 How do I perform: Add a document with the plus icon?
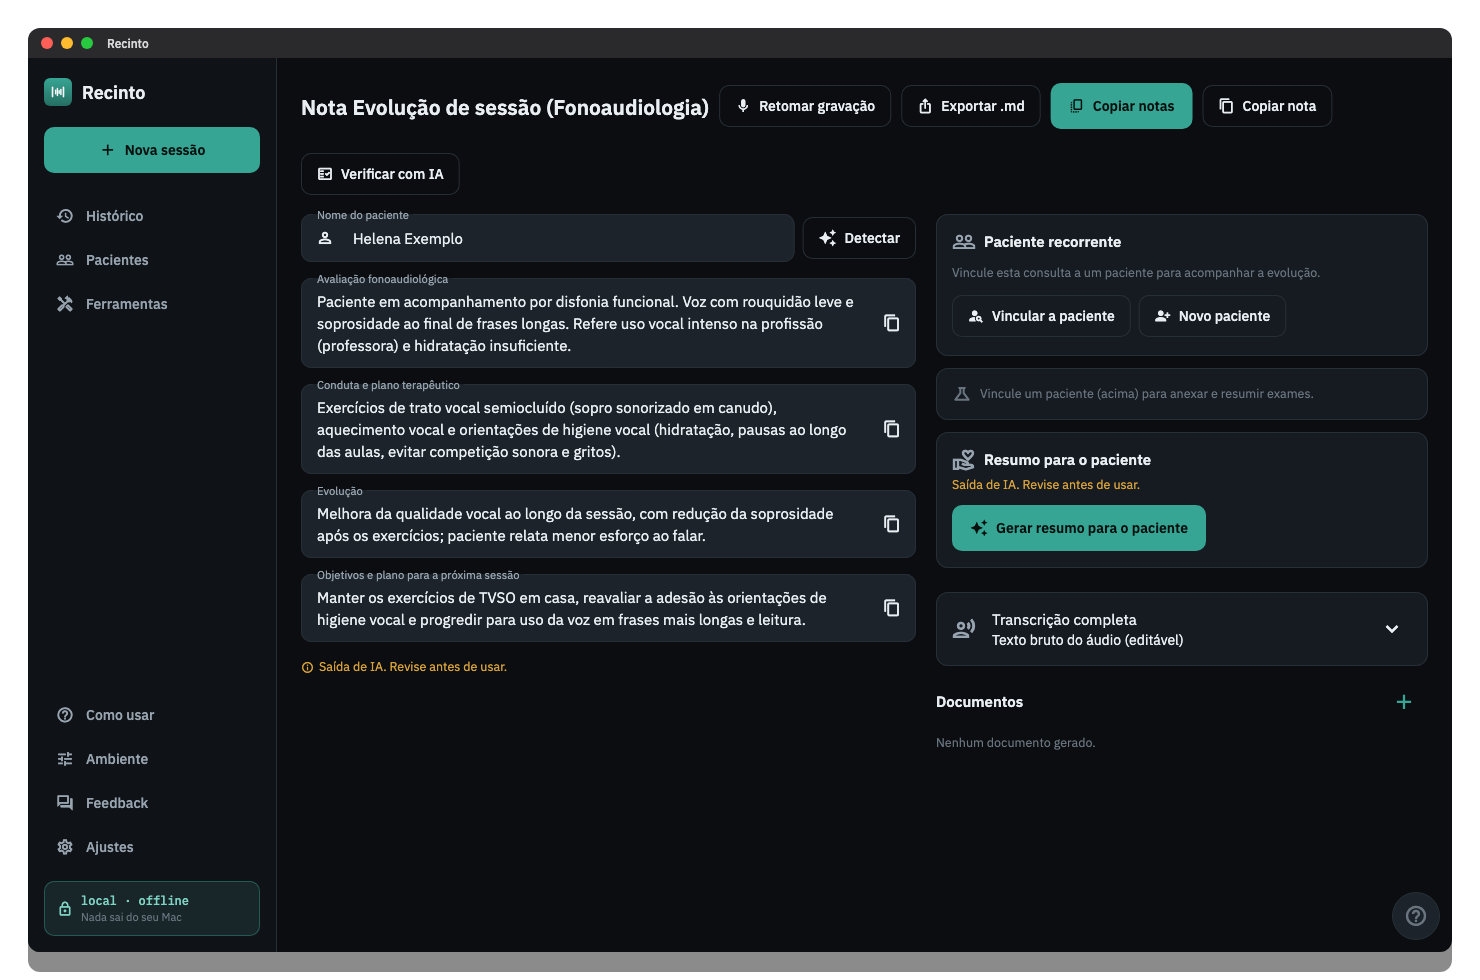[x=1404, y=702]
